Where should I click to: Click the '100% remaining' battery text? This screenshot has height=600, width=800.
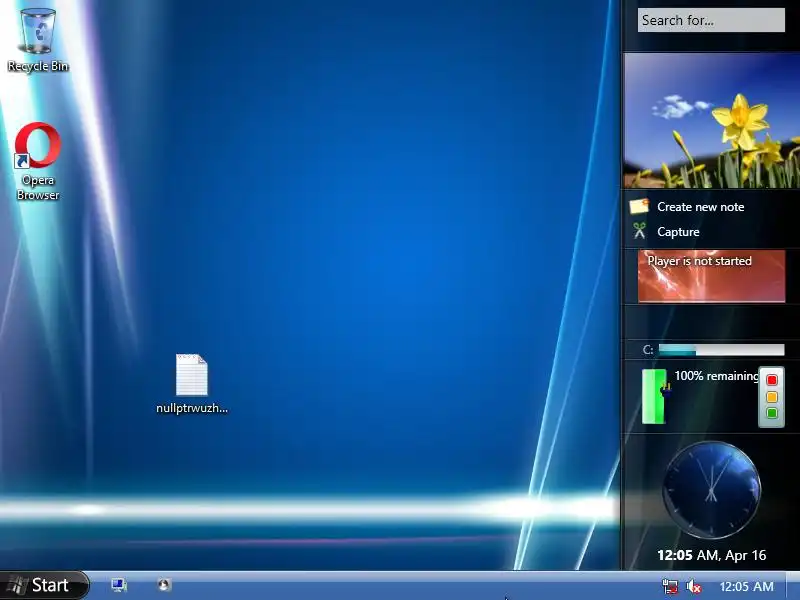[x=716, y=376]
